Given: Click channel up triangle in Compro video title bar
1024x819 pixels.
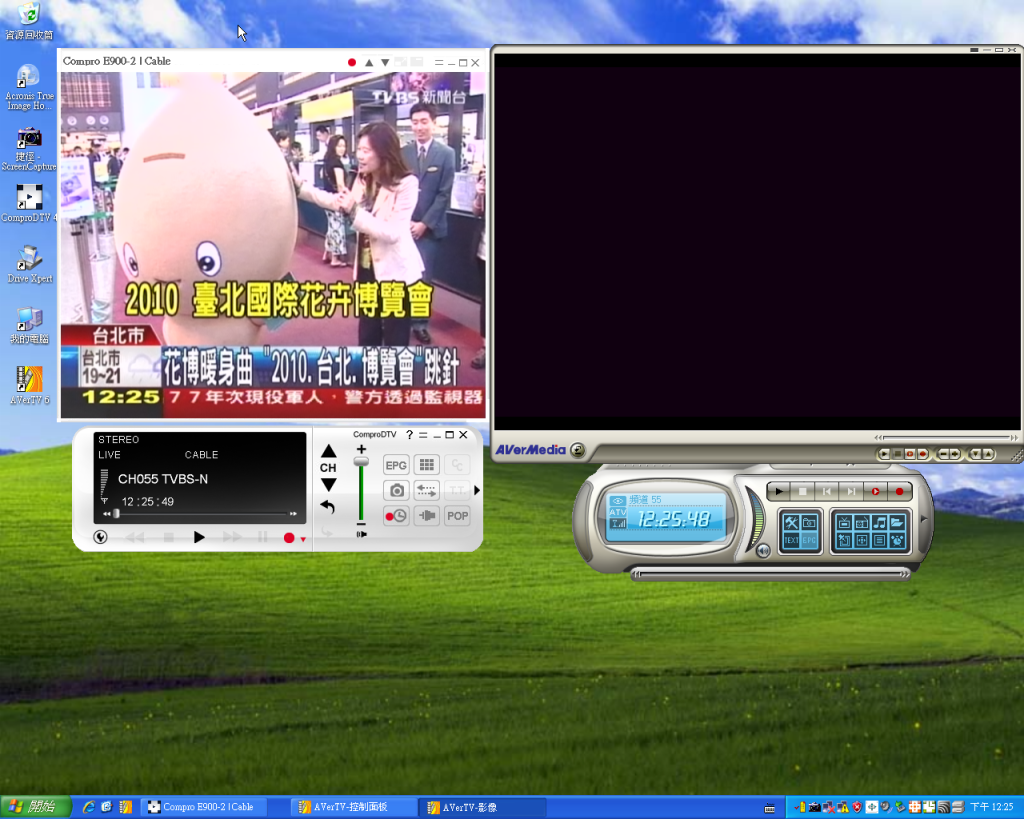Looking at the screenshot, I should point(369,63).
